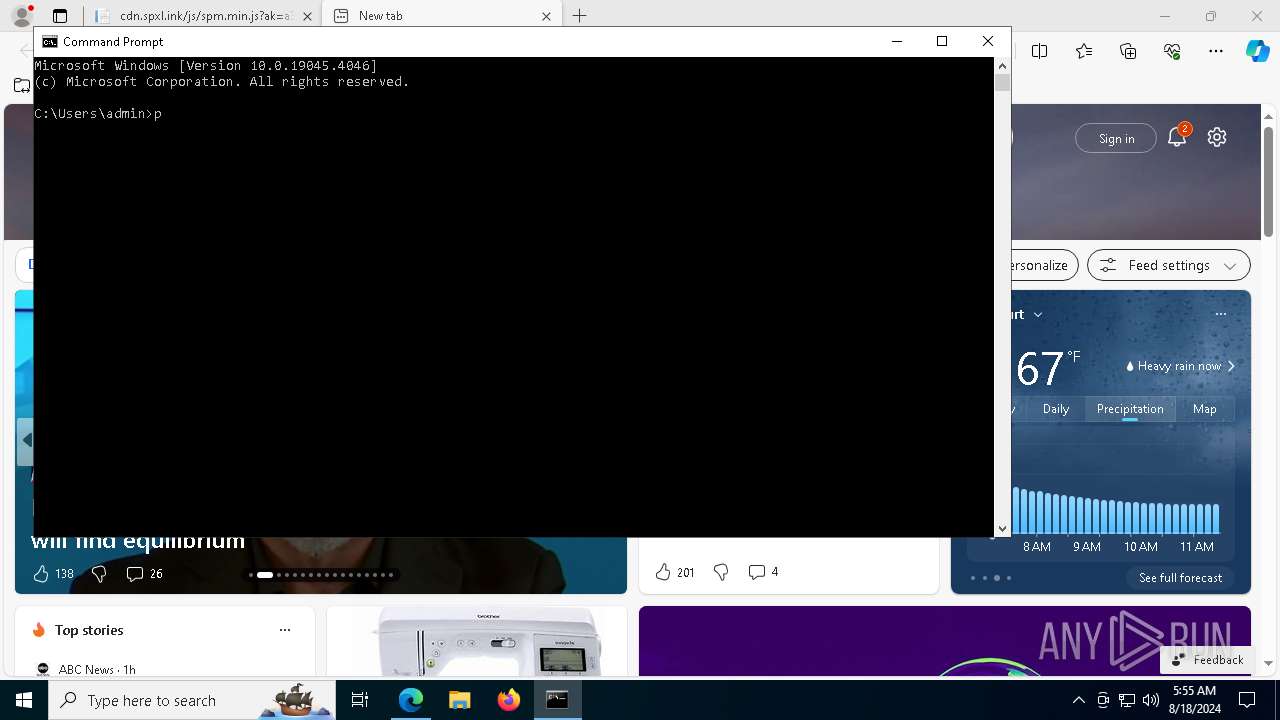
Task: Open Edge Favorites star icon
Action: pyautogui.click(x=1084, y=51)
